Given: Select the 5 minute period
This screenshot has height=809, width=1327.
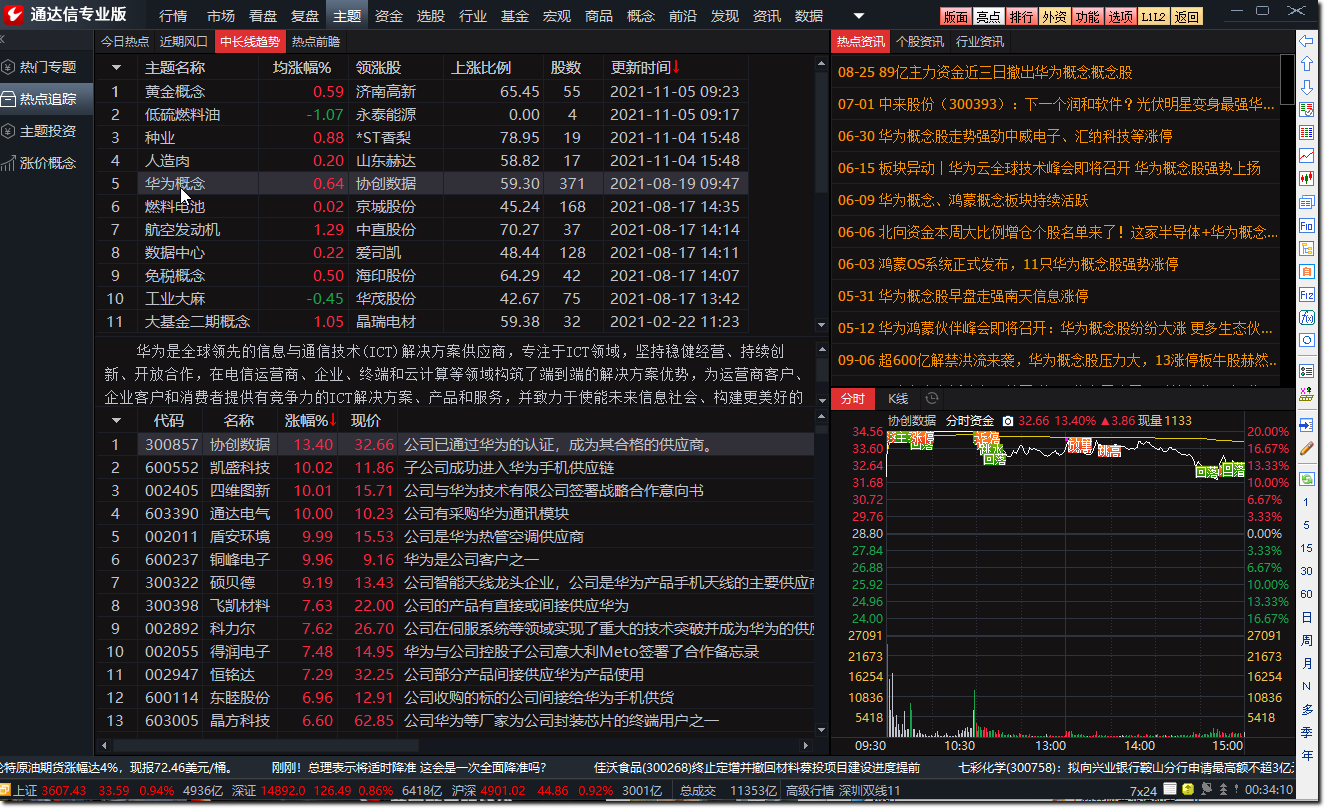Looking at the screenshot, I should pyautogui.click(x=1306, y=526).
